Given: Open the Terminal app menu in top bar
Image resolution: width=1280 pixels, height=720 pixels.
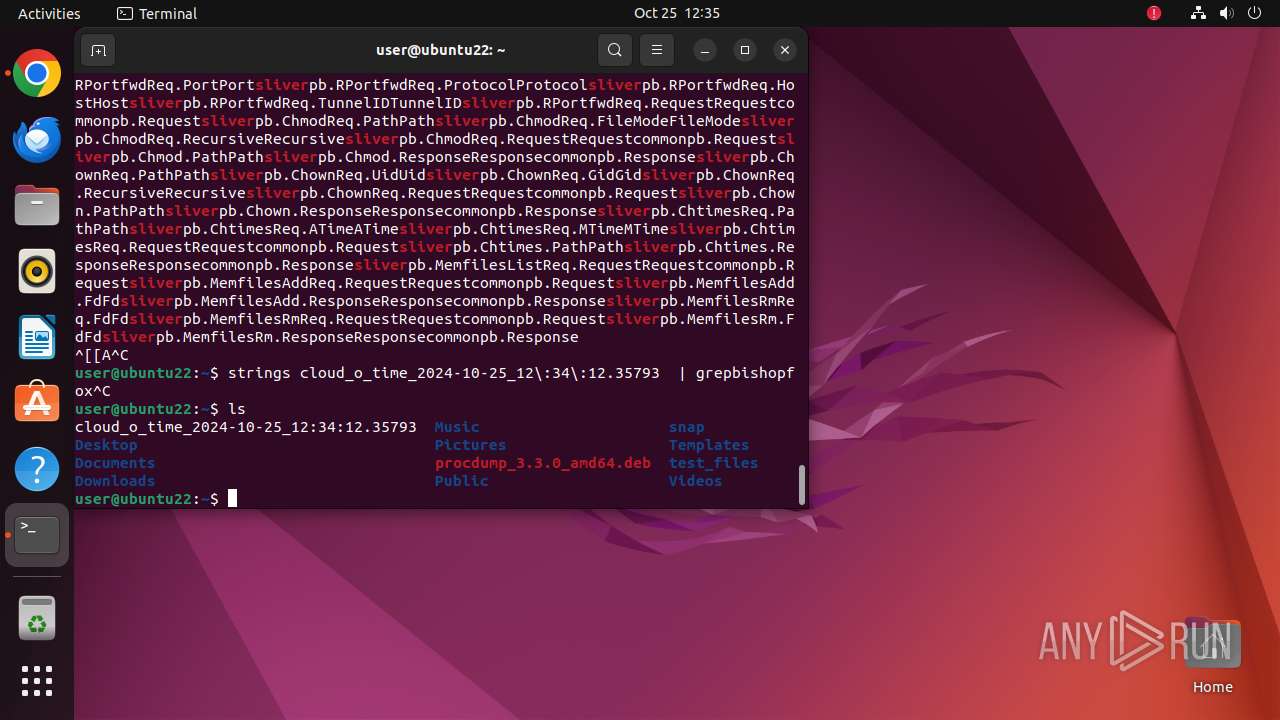Looking at the screenshot, I should pos(157,13).
